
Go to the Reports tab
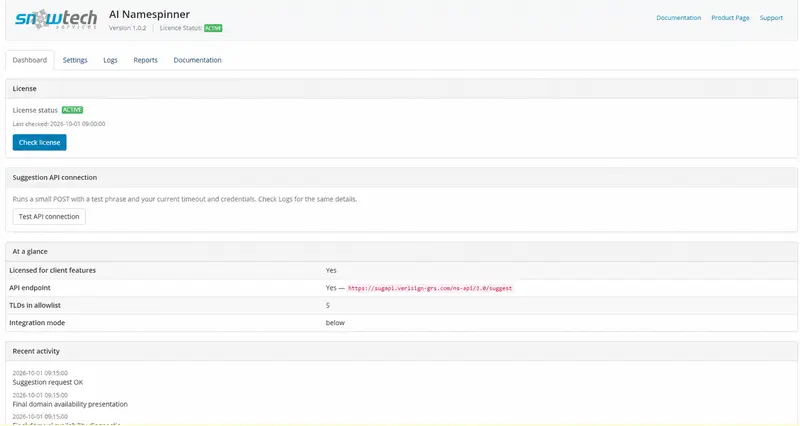145,60
